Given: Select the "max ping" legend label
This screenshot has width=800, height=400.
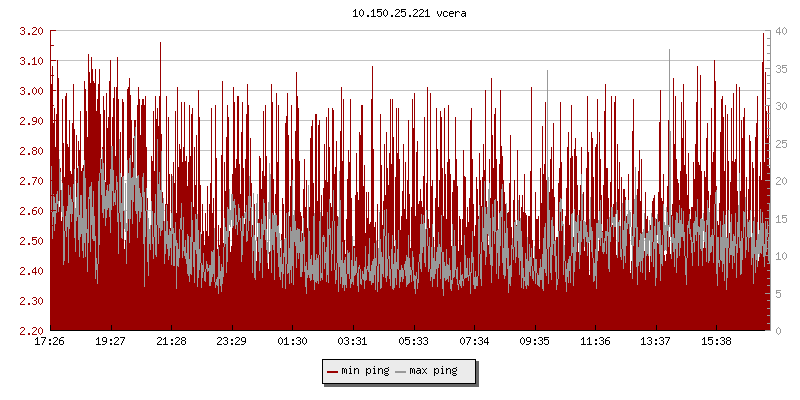Looking at the screenshot, I should 435,371.
